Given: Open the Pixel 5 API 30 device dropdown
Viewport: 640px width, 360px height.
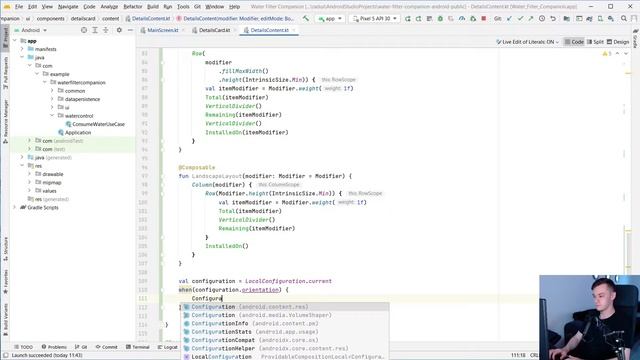Looking at the screenshot, I should coord(375,18).
